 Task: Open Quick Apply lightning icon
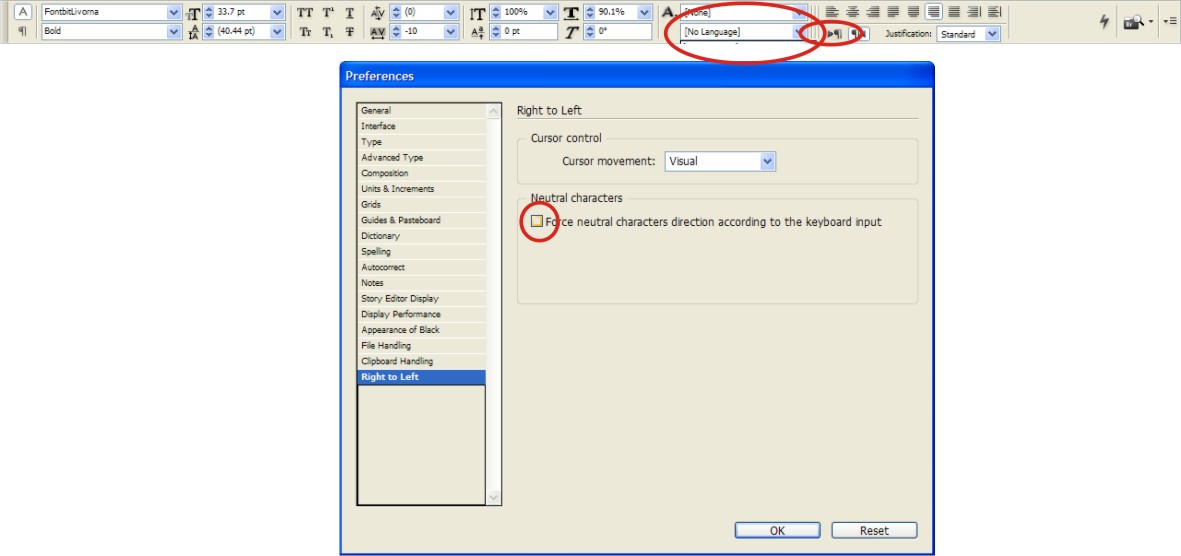click(1104, 22)
